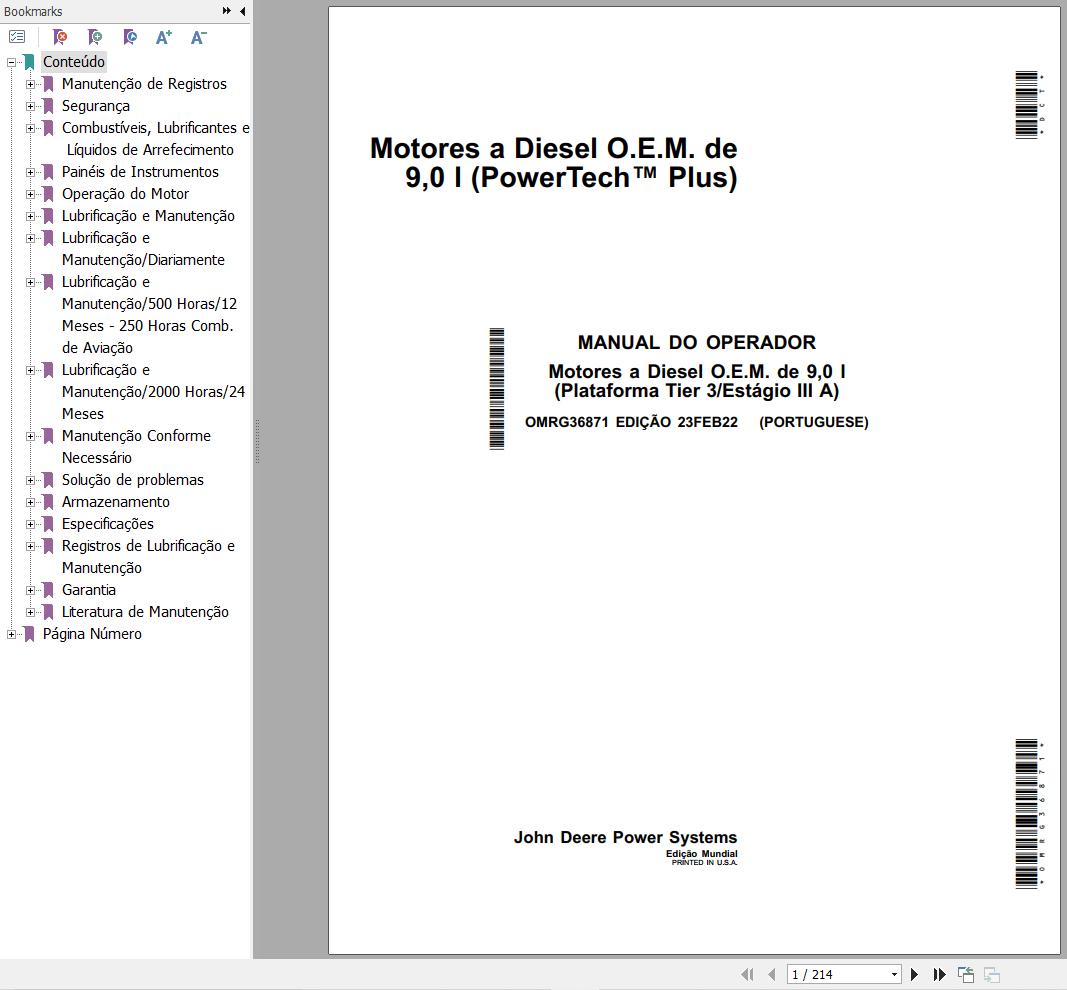1067x990 pixels.
Task: Open Lubrificação e Manutenção/500 Horas bookmark
Action: (x=150, y=315)
